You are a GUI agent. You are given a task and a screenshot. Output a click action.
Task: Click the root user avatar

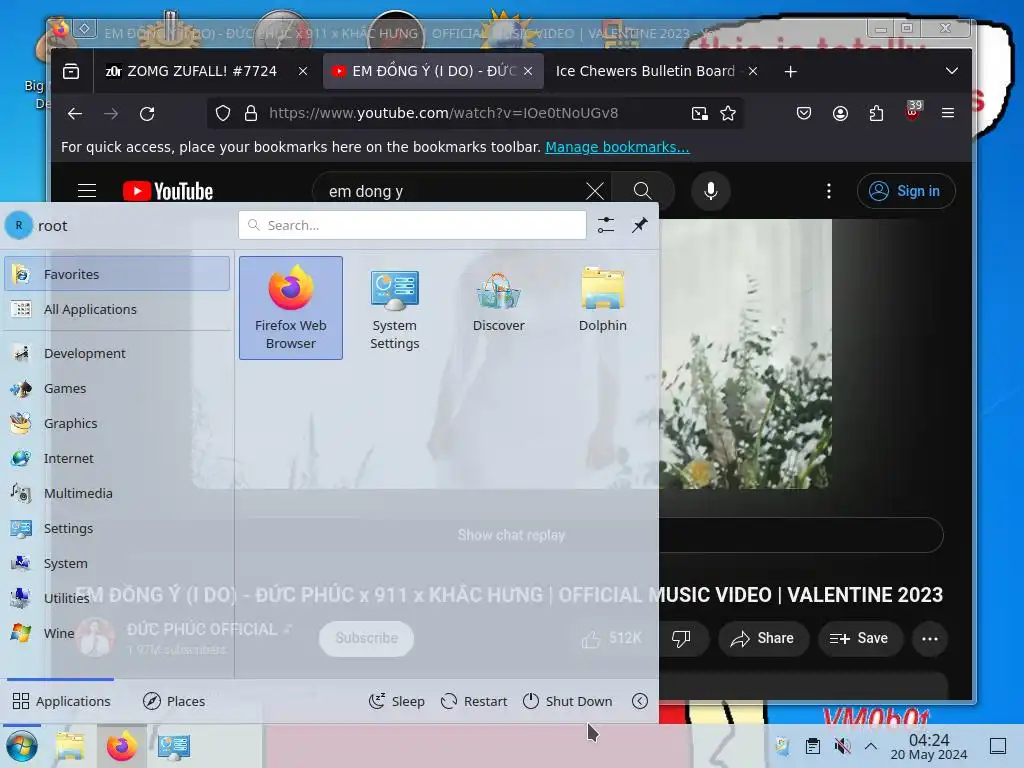click(19, 225)
